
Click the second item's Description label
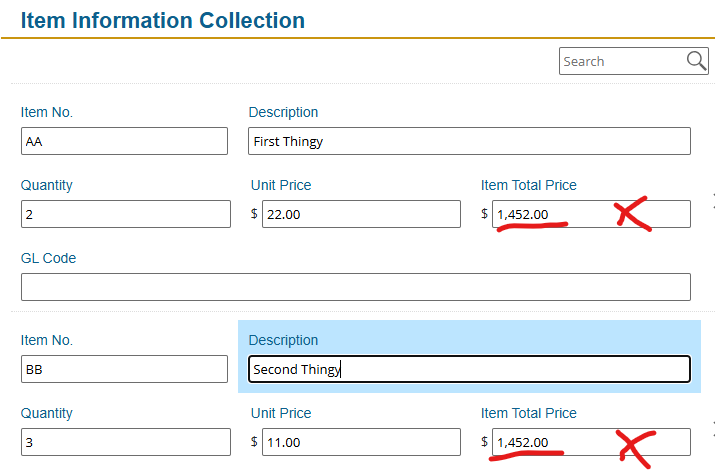point(283,340)
